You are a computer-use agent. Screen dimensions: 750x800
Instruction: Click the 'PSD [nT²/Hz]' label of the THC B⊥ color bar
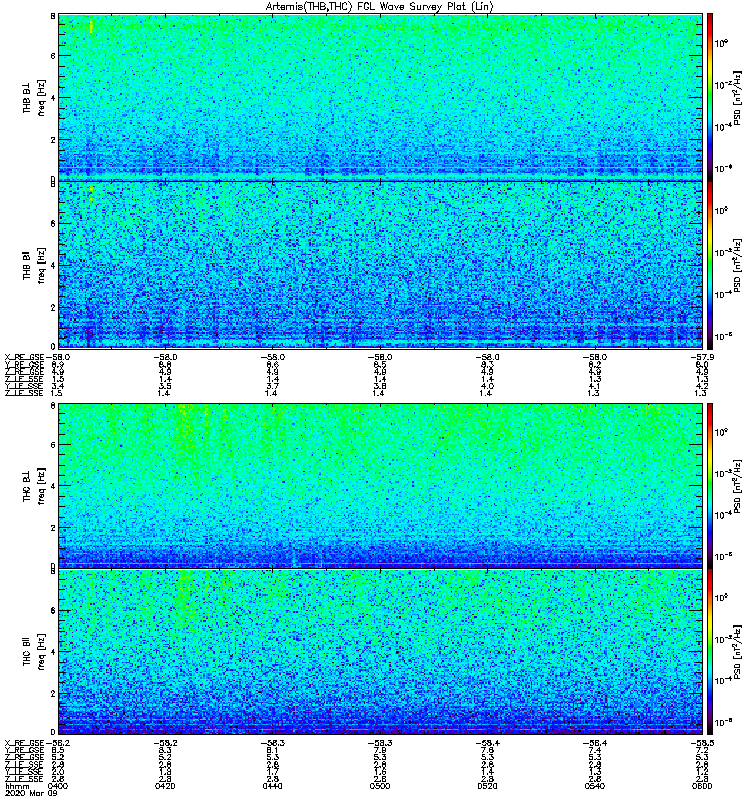[x=738, y=487]
